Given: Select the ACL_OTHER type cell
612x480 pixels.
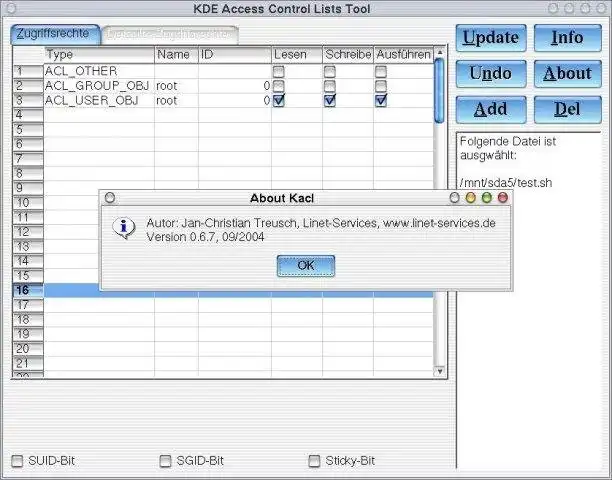Looking at the screenshot, I should pos(99,71).
